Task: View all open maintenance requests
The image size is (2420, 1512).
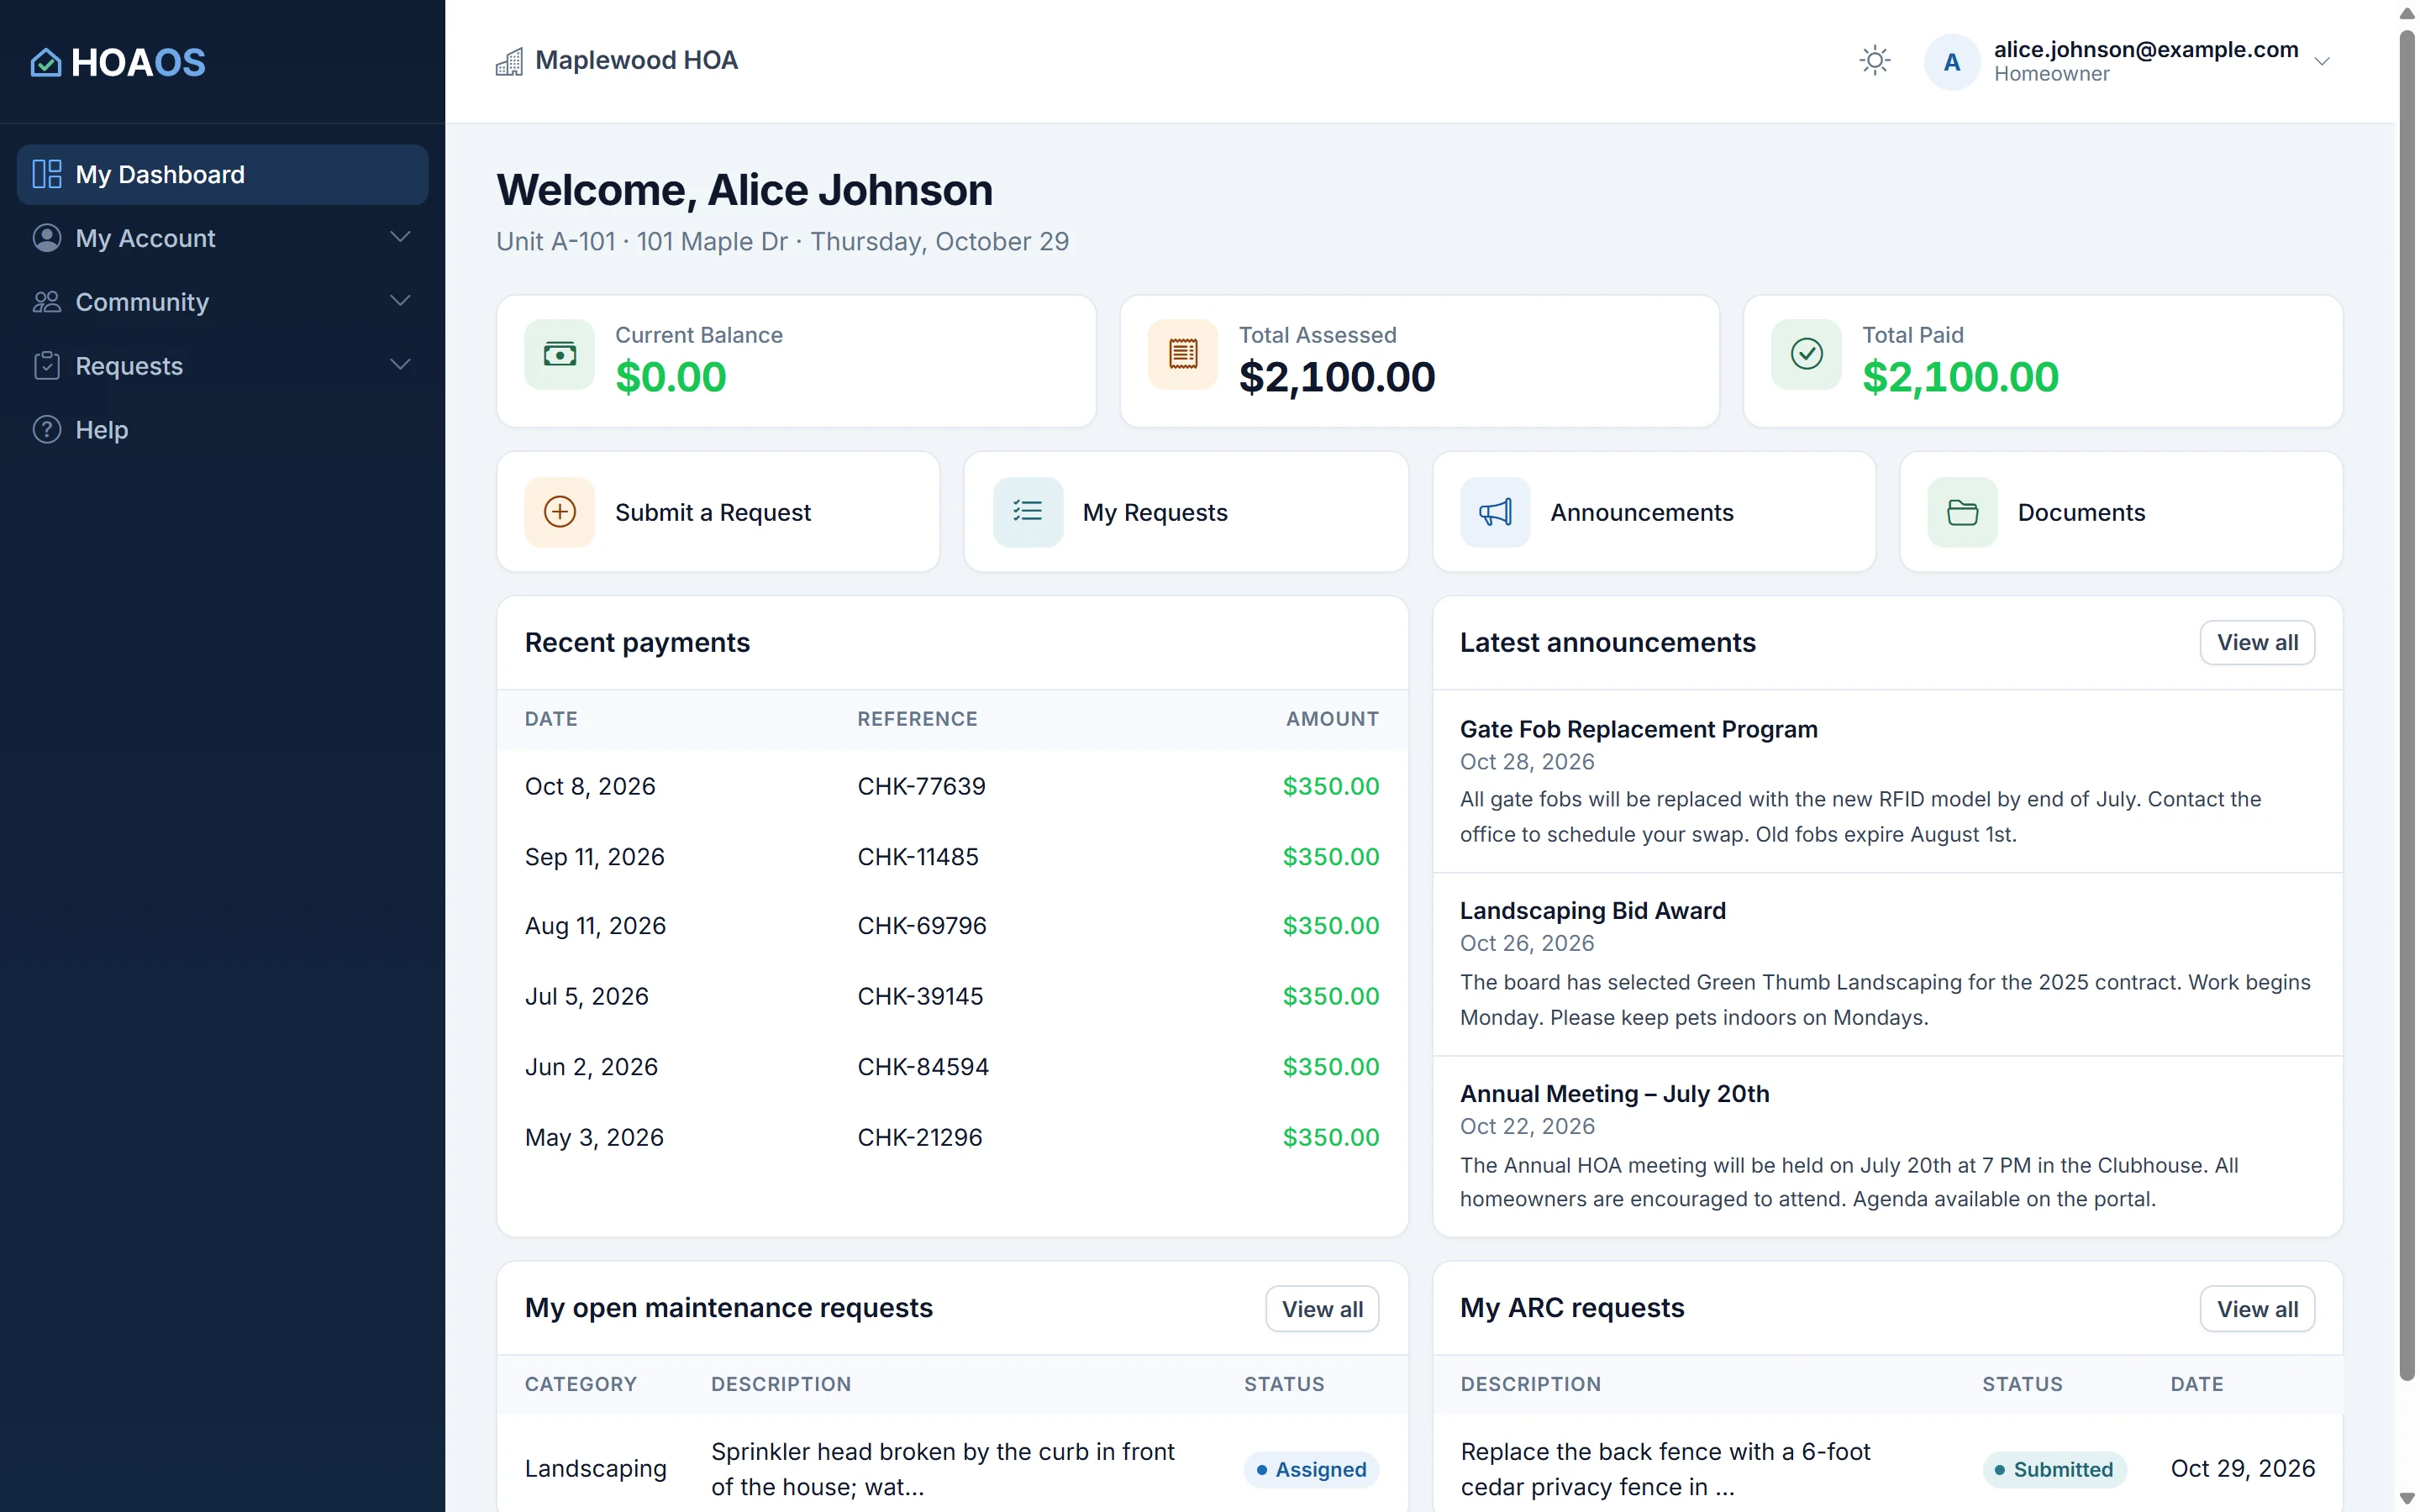Action: click(1322, 1309)
